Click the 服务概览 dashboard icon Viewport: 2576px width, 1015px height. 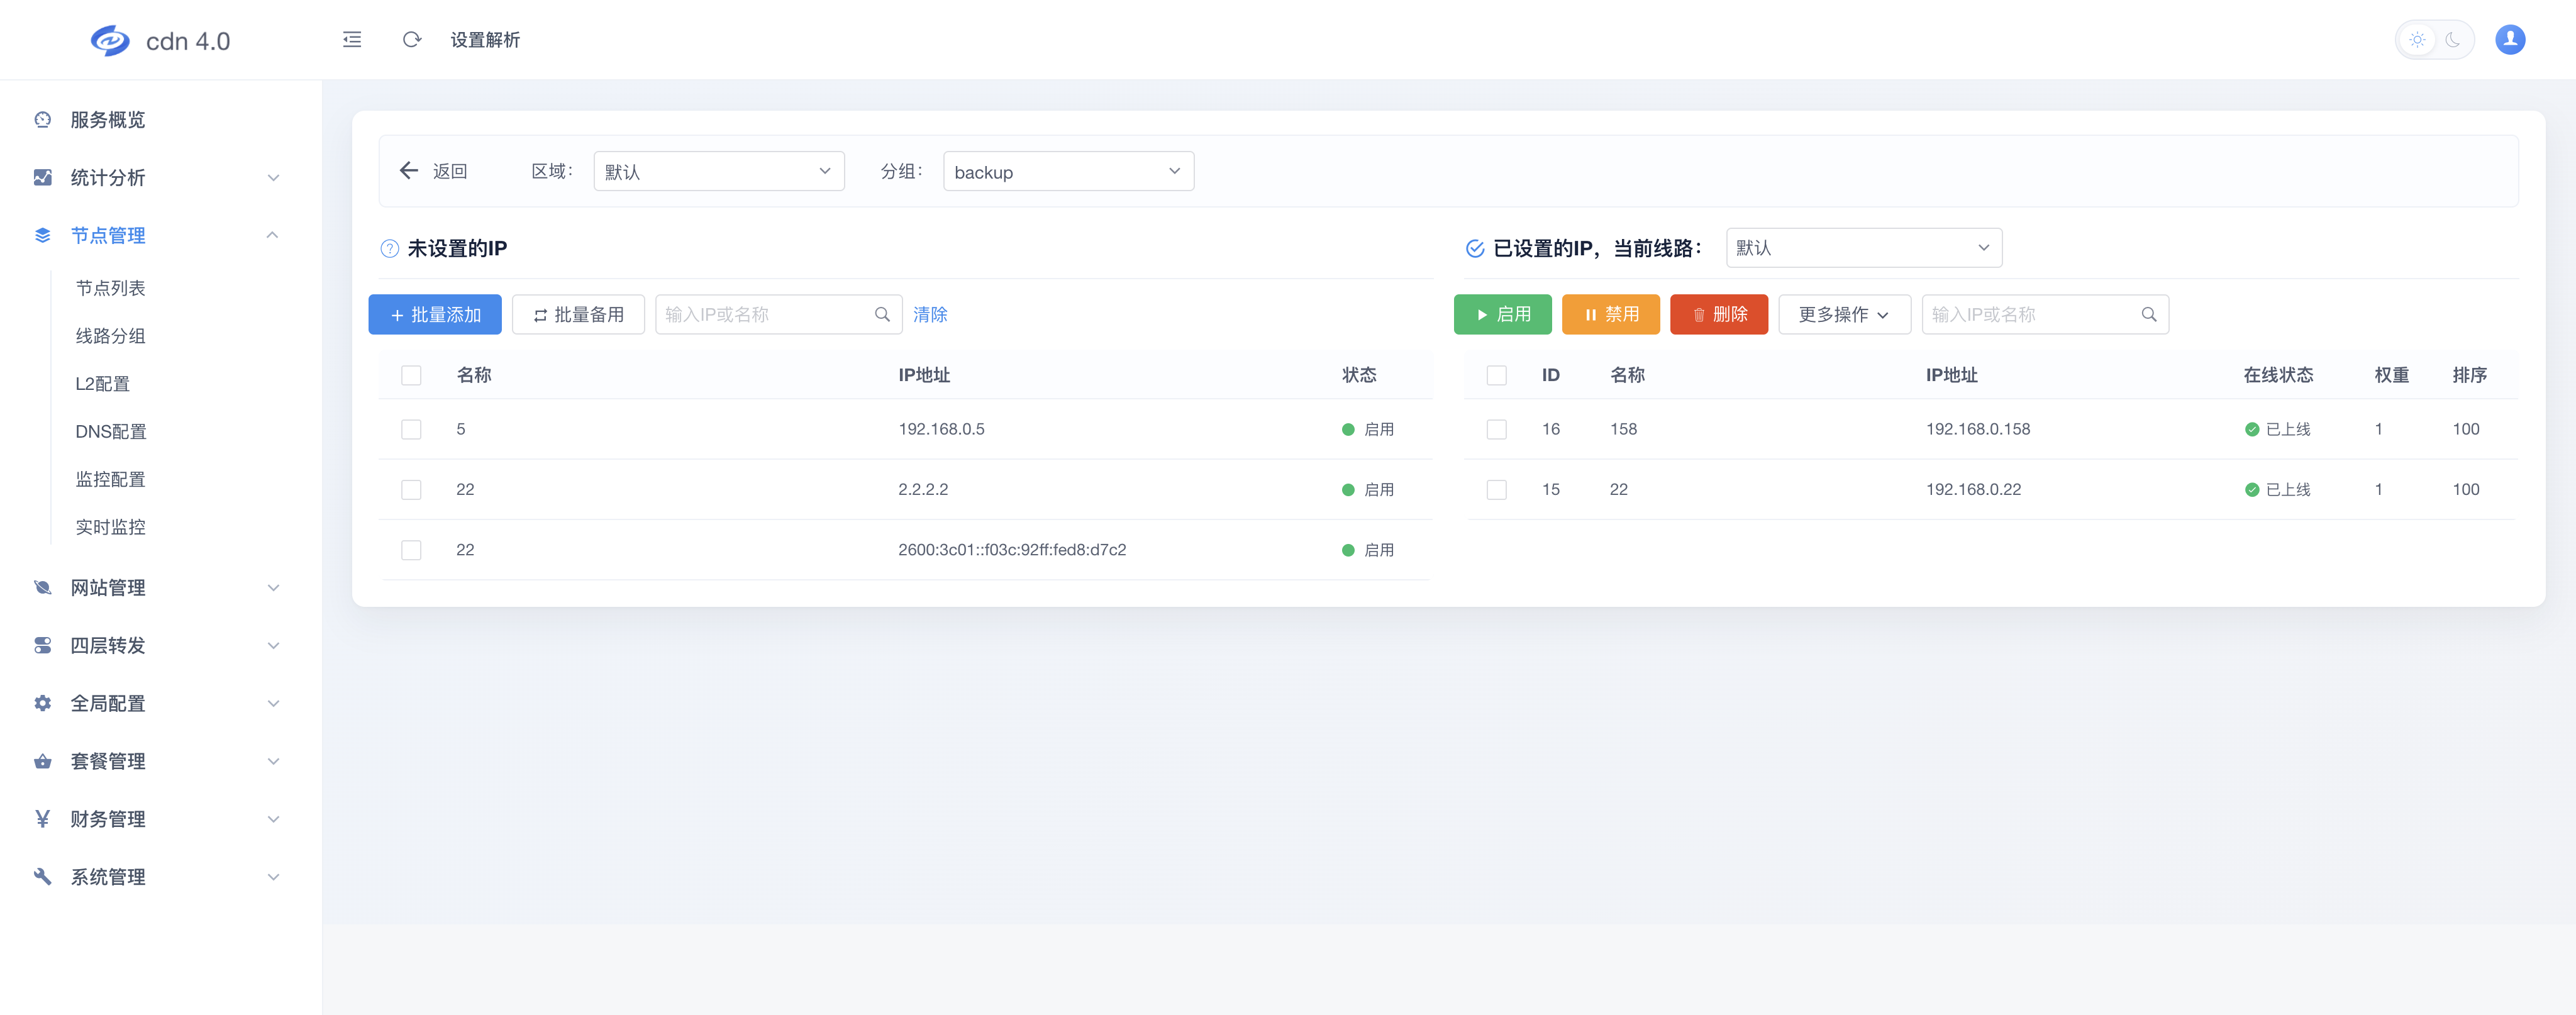pos(42,120)
